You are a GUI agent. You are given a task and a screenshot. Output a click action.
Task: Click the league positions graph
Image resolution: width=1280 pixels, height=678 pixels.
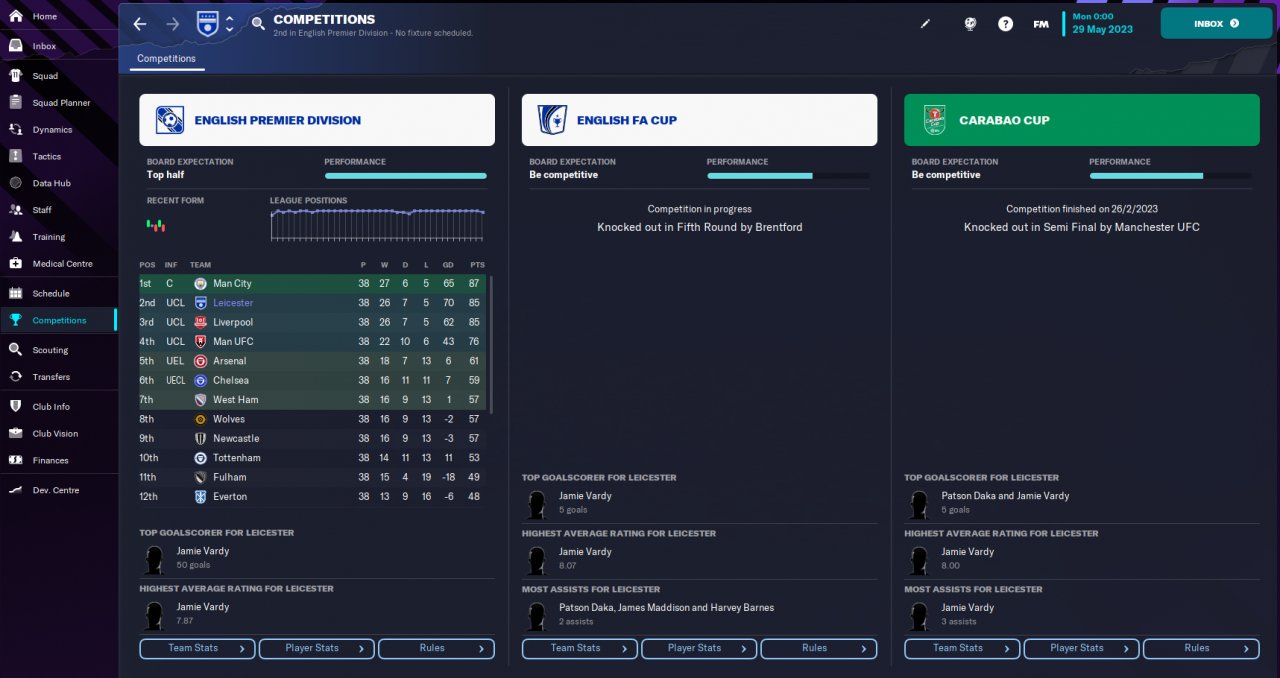click(x=378, y=224)
